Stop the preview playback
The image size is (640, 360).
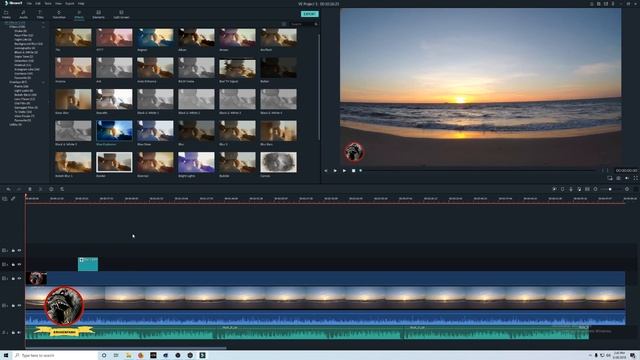coord(353,171)
